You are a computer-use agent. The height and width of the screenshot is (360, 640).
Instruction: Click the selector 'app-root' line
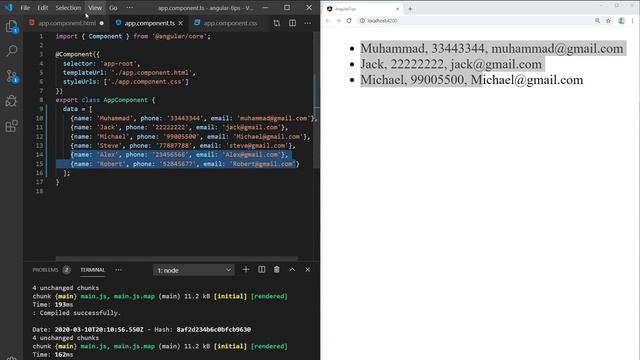pos(101,64)
